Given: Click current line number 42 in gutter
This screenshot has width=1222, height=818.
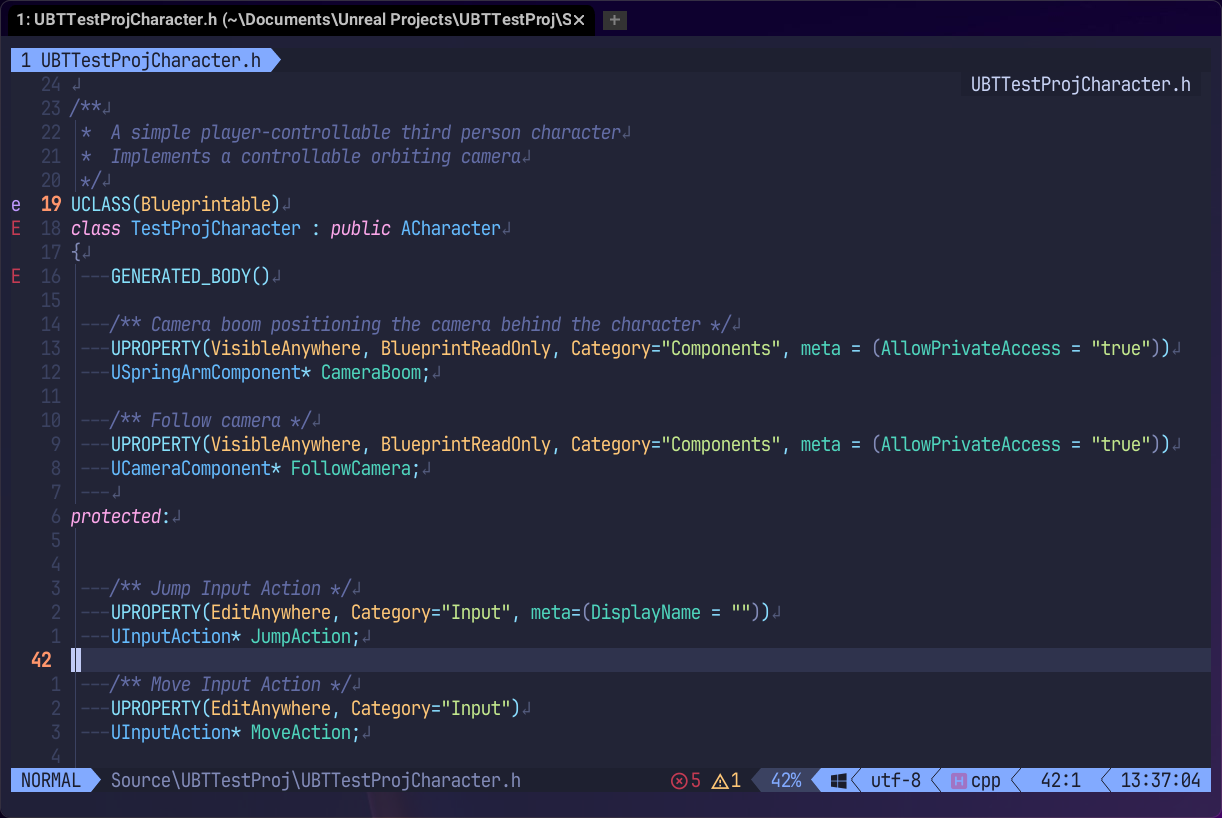Looking at the screenshot, I should (x=41, y=661).
